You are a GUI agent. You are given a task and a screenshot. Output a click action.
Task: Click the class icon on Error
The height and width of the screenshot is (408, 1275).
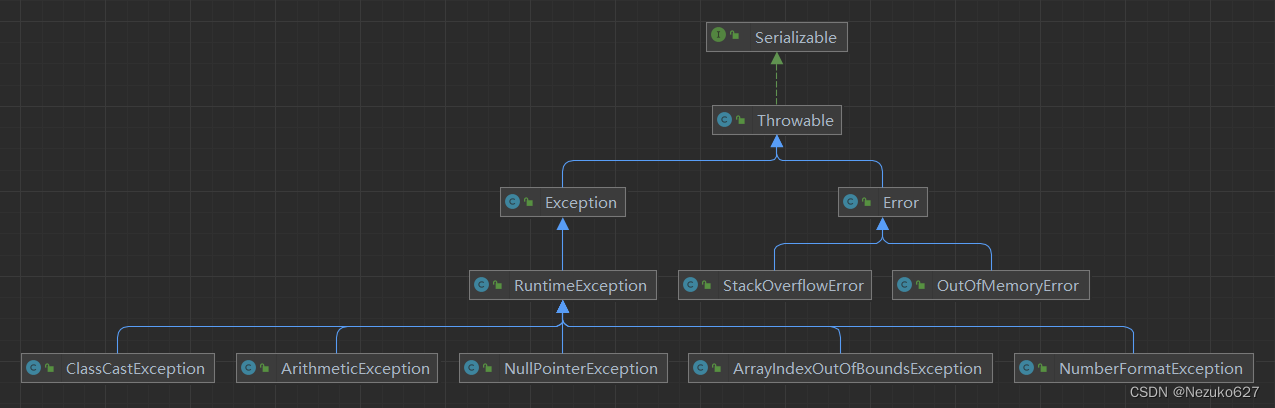point(851,202)
